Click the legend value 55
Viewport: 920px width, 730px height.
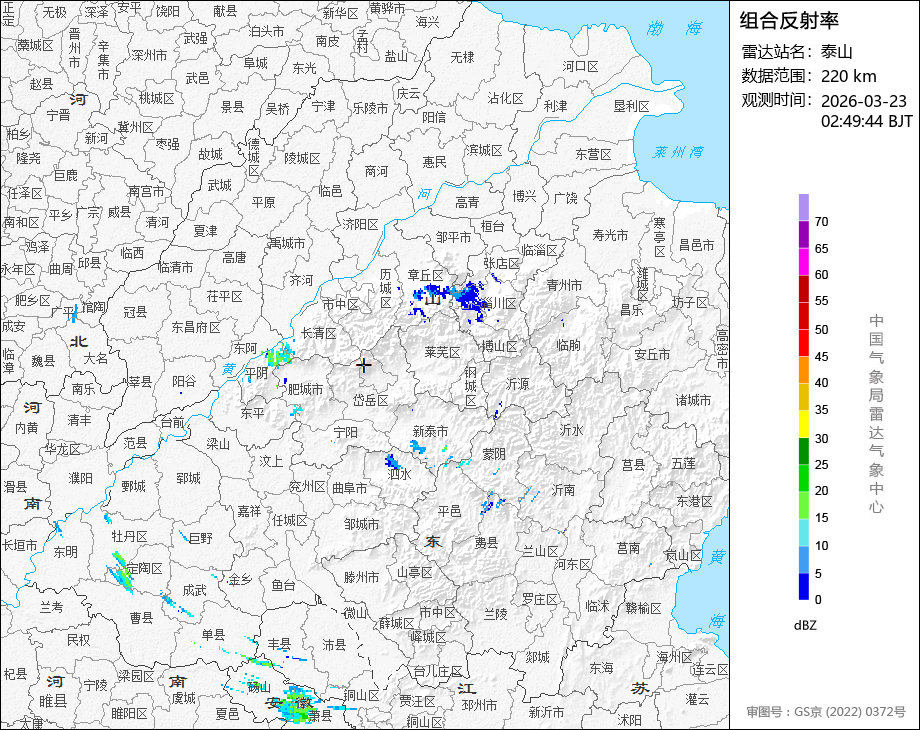click(x=821, y=301)
